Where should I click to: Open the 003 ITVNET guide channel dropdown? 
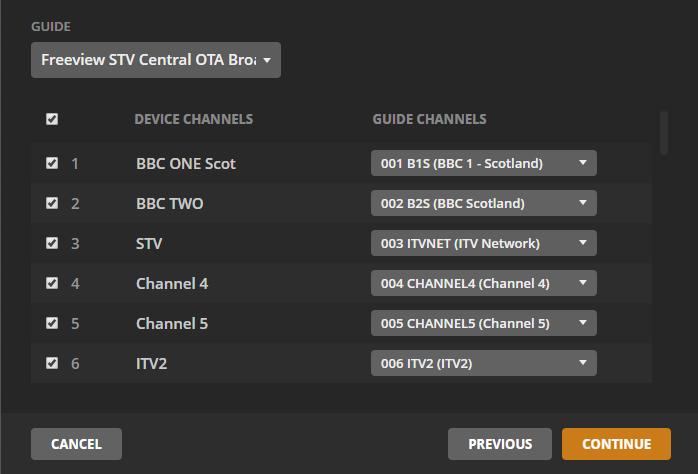tap(484, 243)
